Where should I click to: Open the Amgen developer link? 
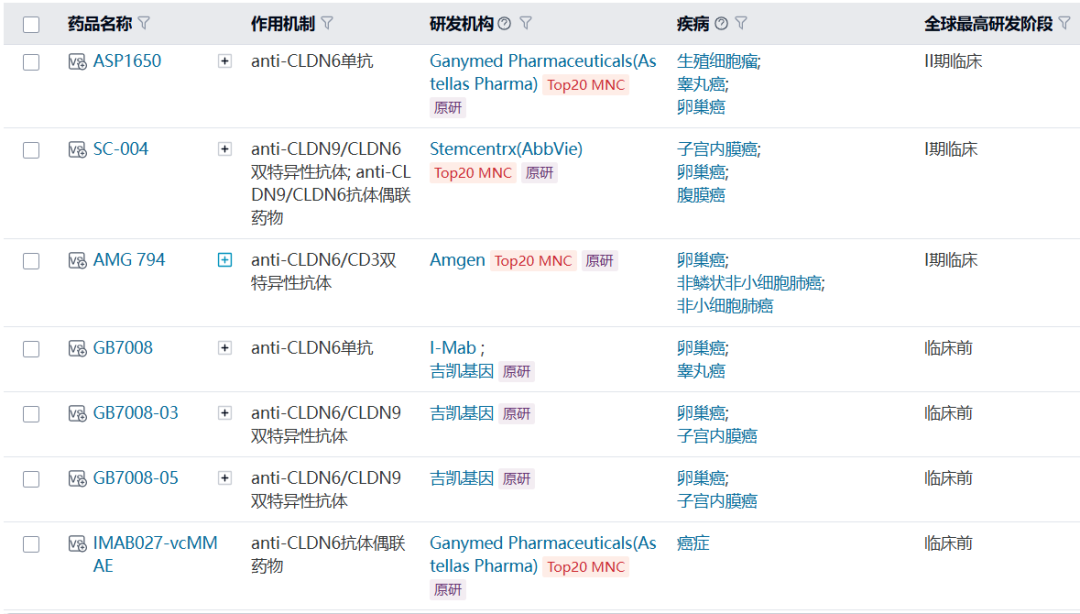[x=457, y=259]
